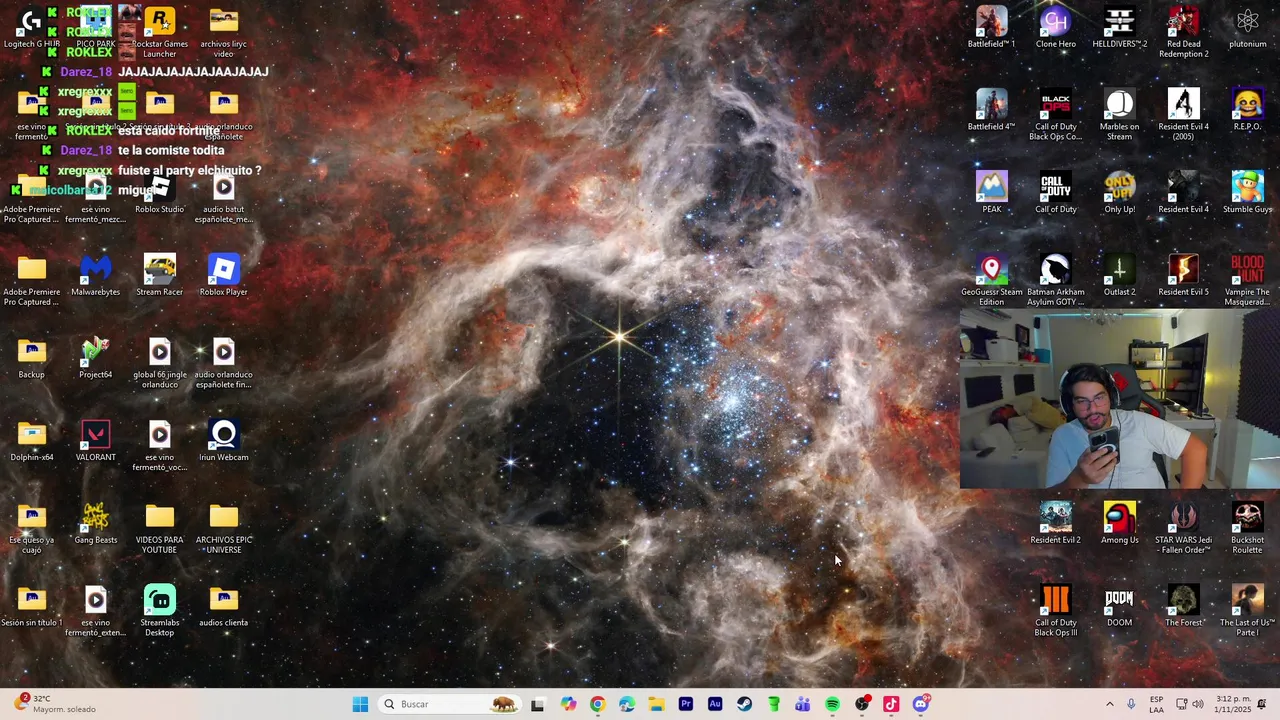Viewport: 1280px width, 720px height.
Task: Launch HELLDIVERS 2 shortcut
Action: pos(1119,28)
